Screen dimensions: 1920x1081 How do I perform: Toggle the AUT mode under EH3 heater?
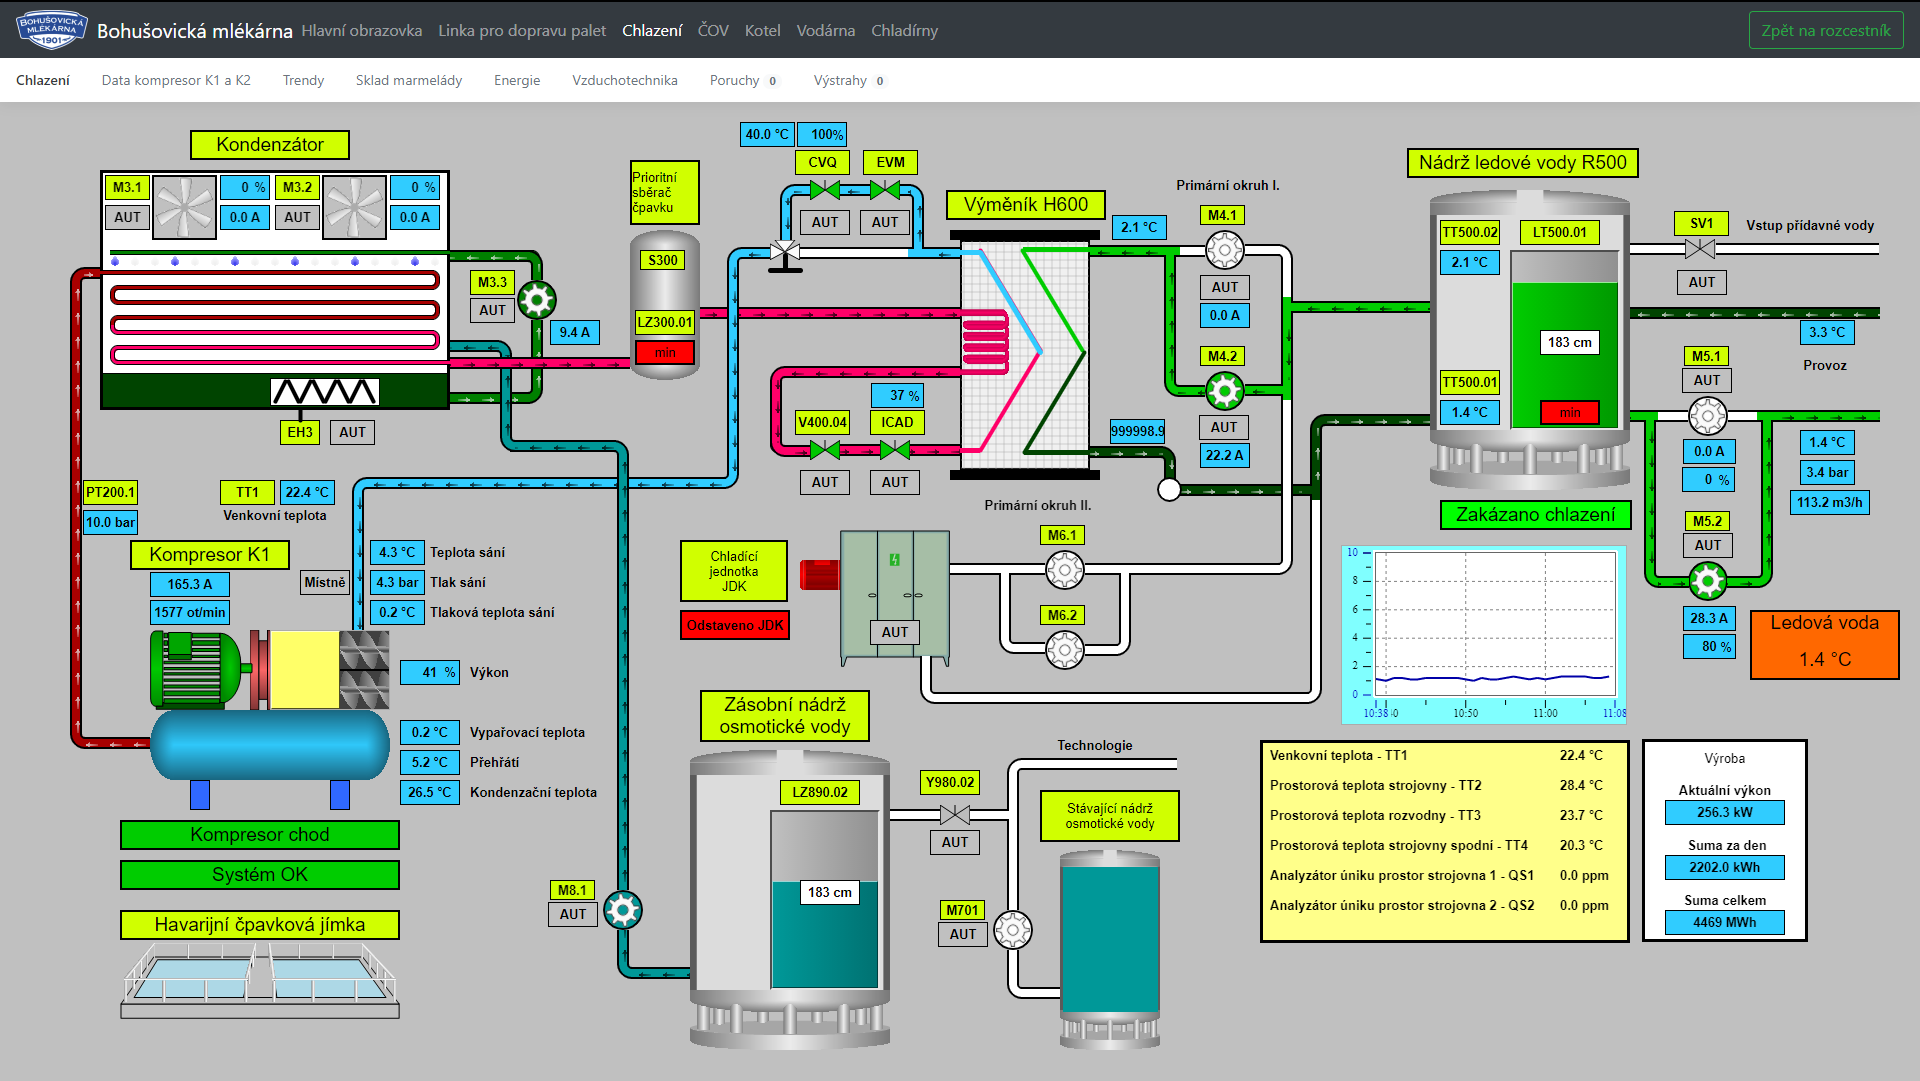coord(352,432)
